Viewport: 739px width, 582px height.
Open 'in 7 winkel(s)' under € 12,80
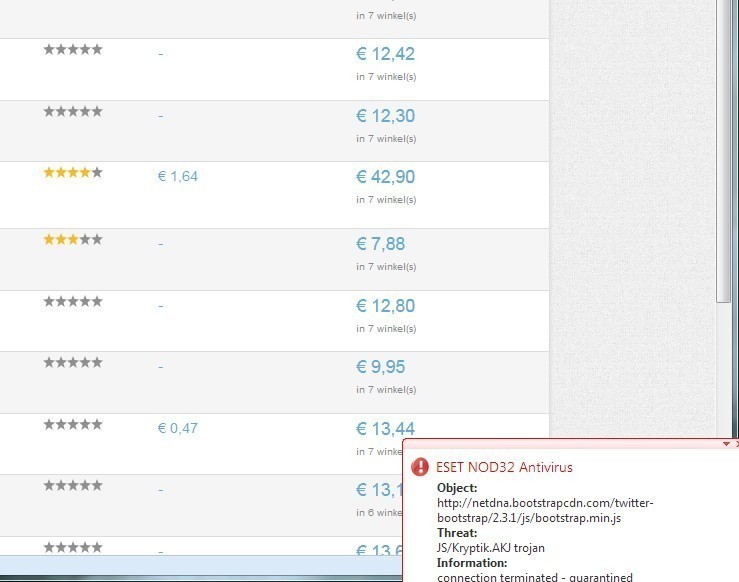click(x=386, y=329)
